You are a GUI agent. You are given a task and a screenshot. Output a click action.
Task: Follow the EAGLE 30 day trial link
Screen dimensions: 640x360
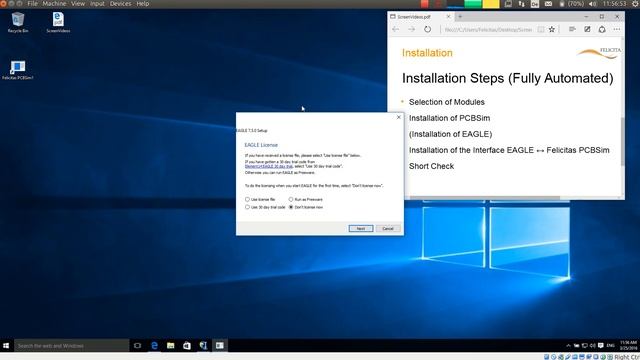point(269,167)
